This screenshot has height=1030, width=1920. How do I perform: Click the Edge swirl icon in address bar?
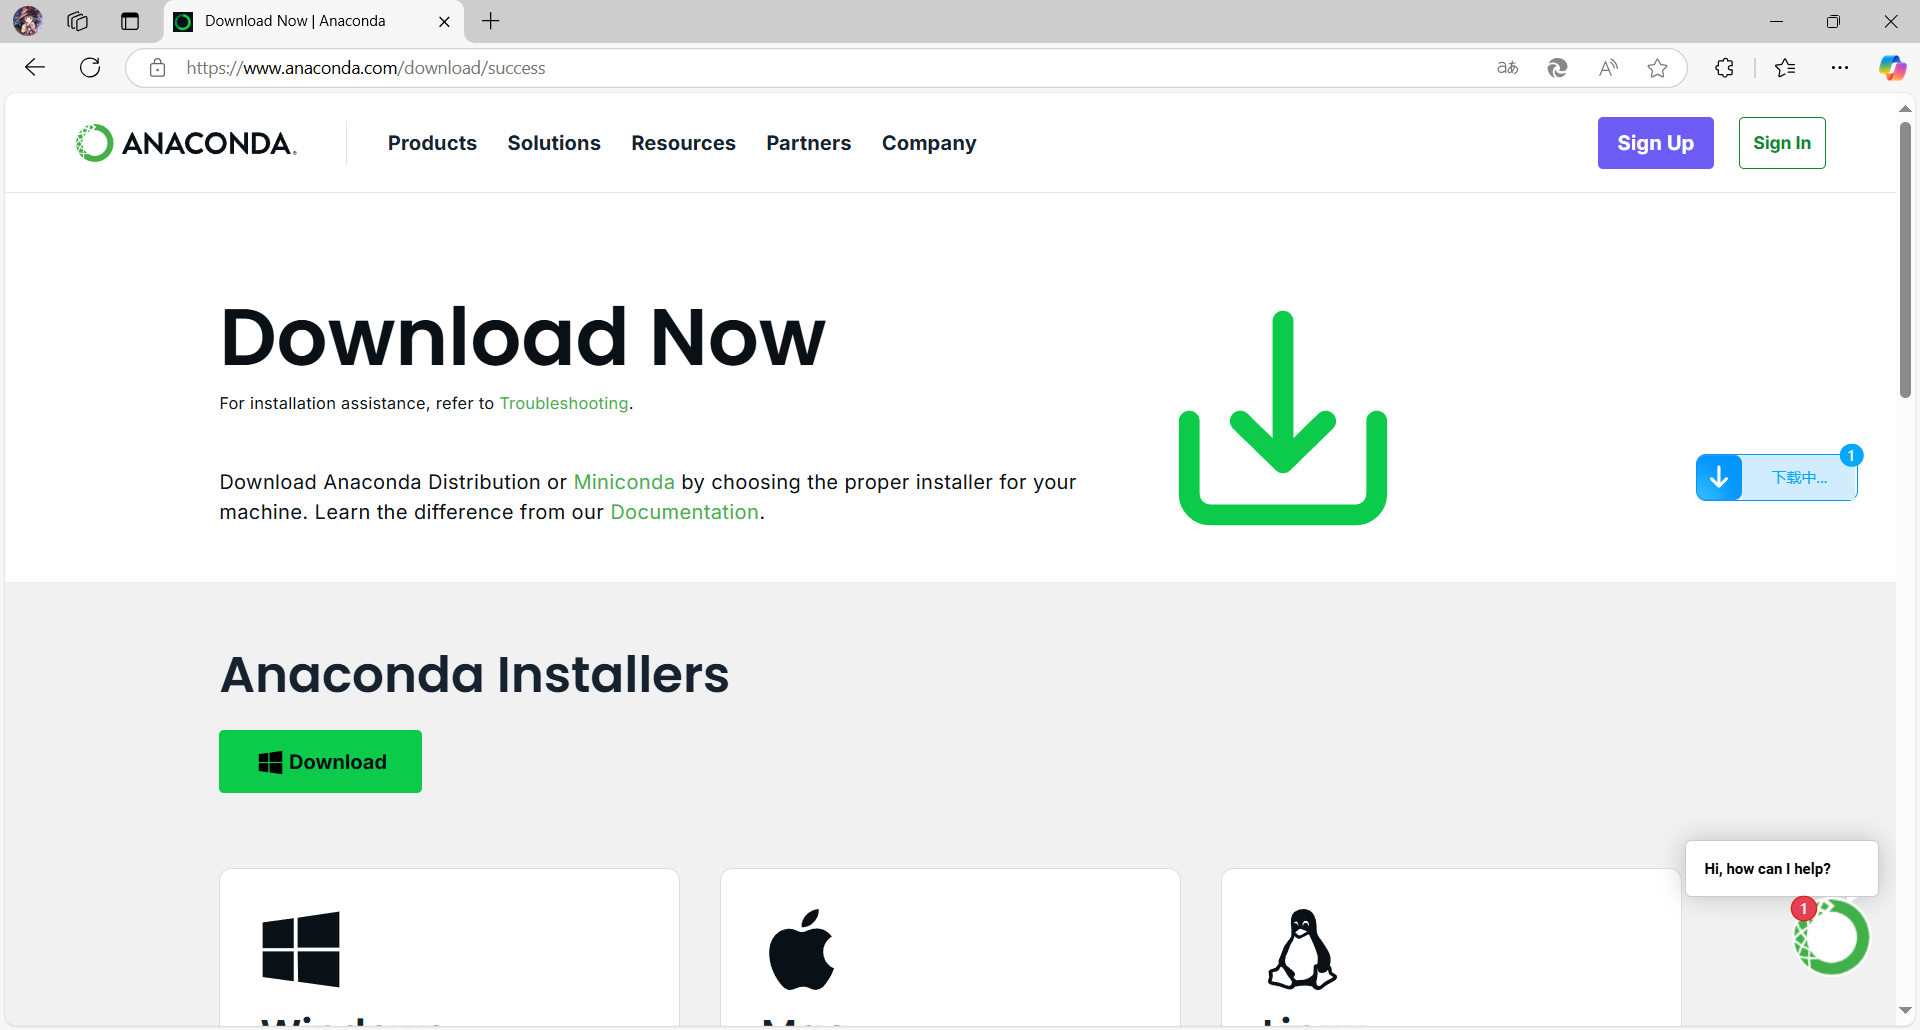(x=1557, y=68)
